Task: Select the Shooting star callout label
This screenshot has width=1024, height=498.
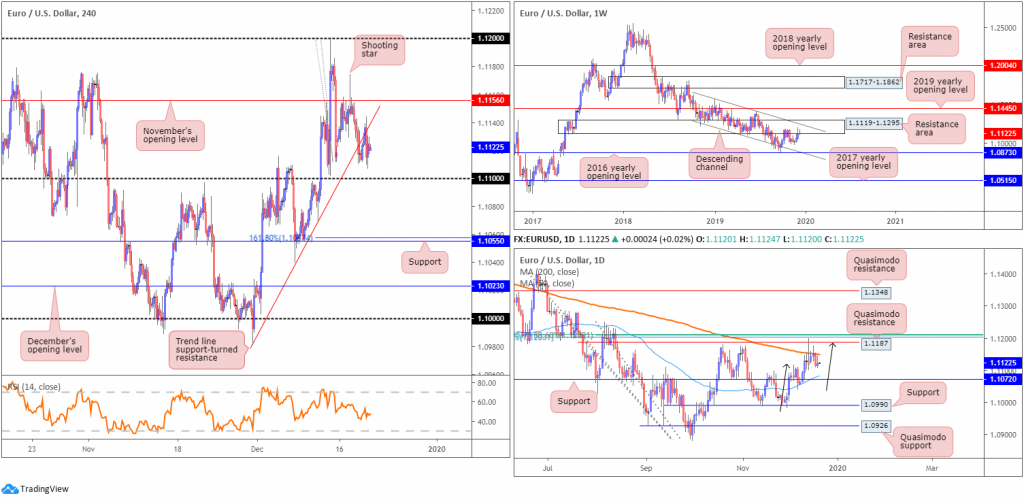Action: point(380,50)
